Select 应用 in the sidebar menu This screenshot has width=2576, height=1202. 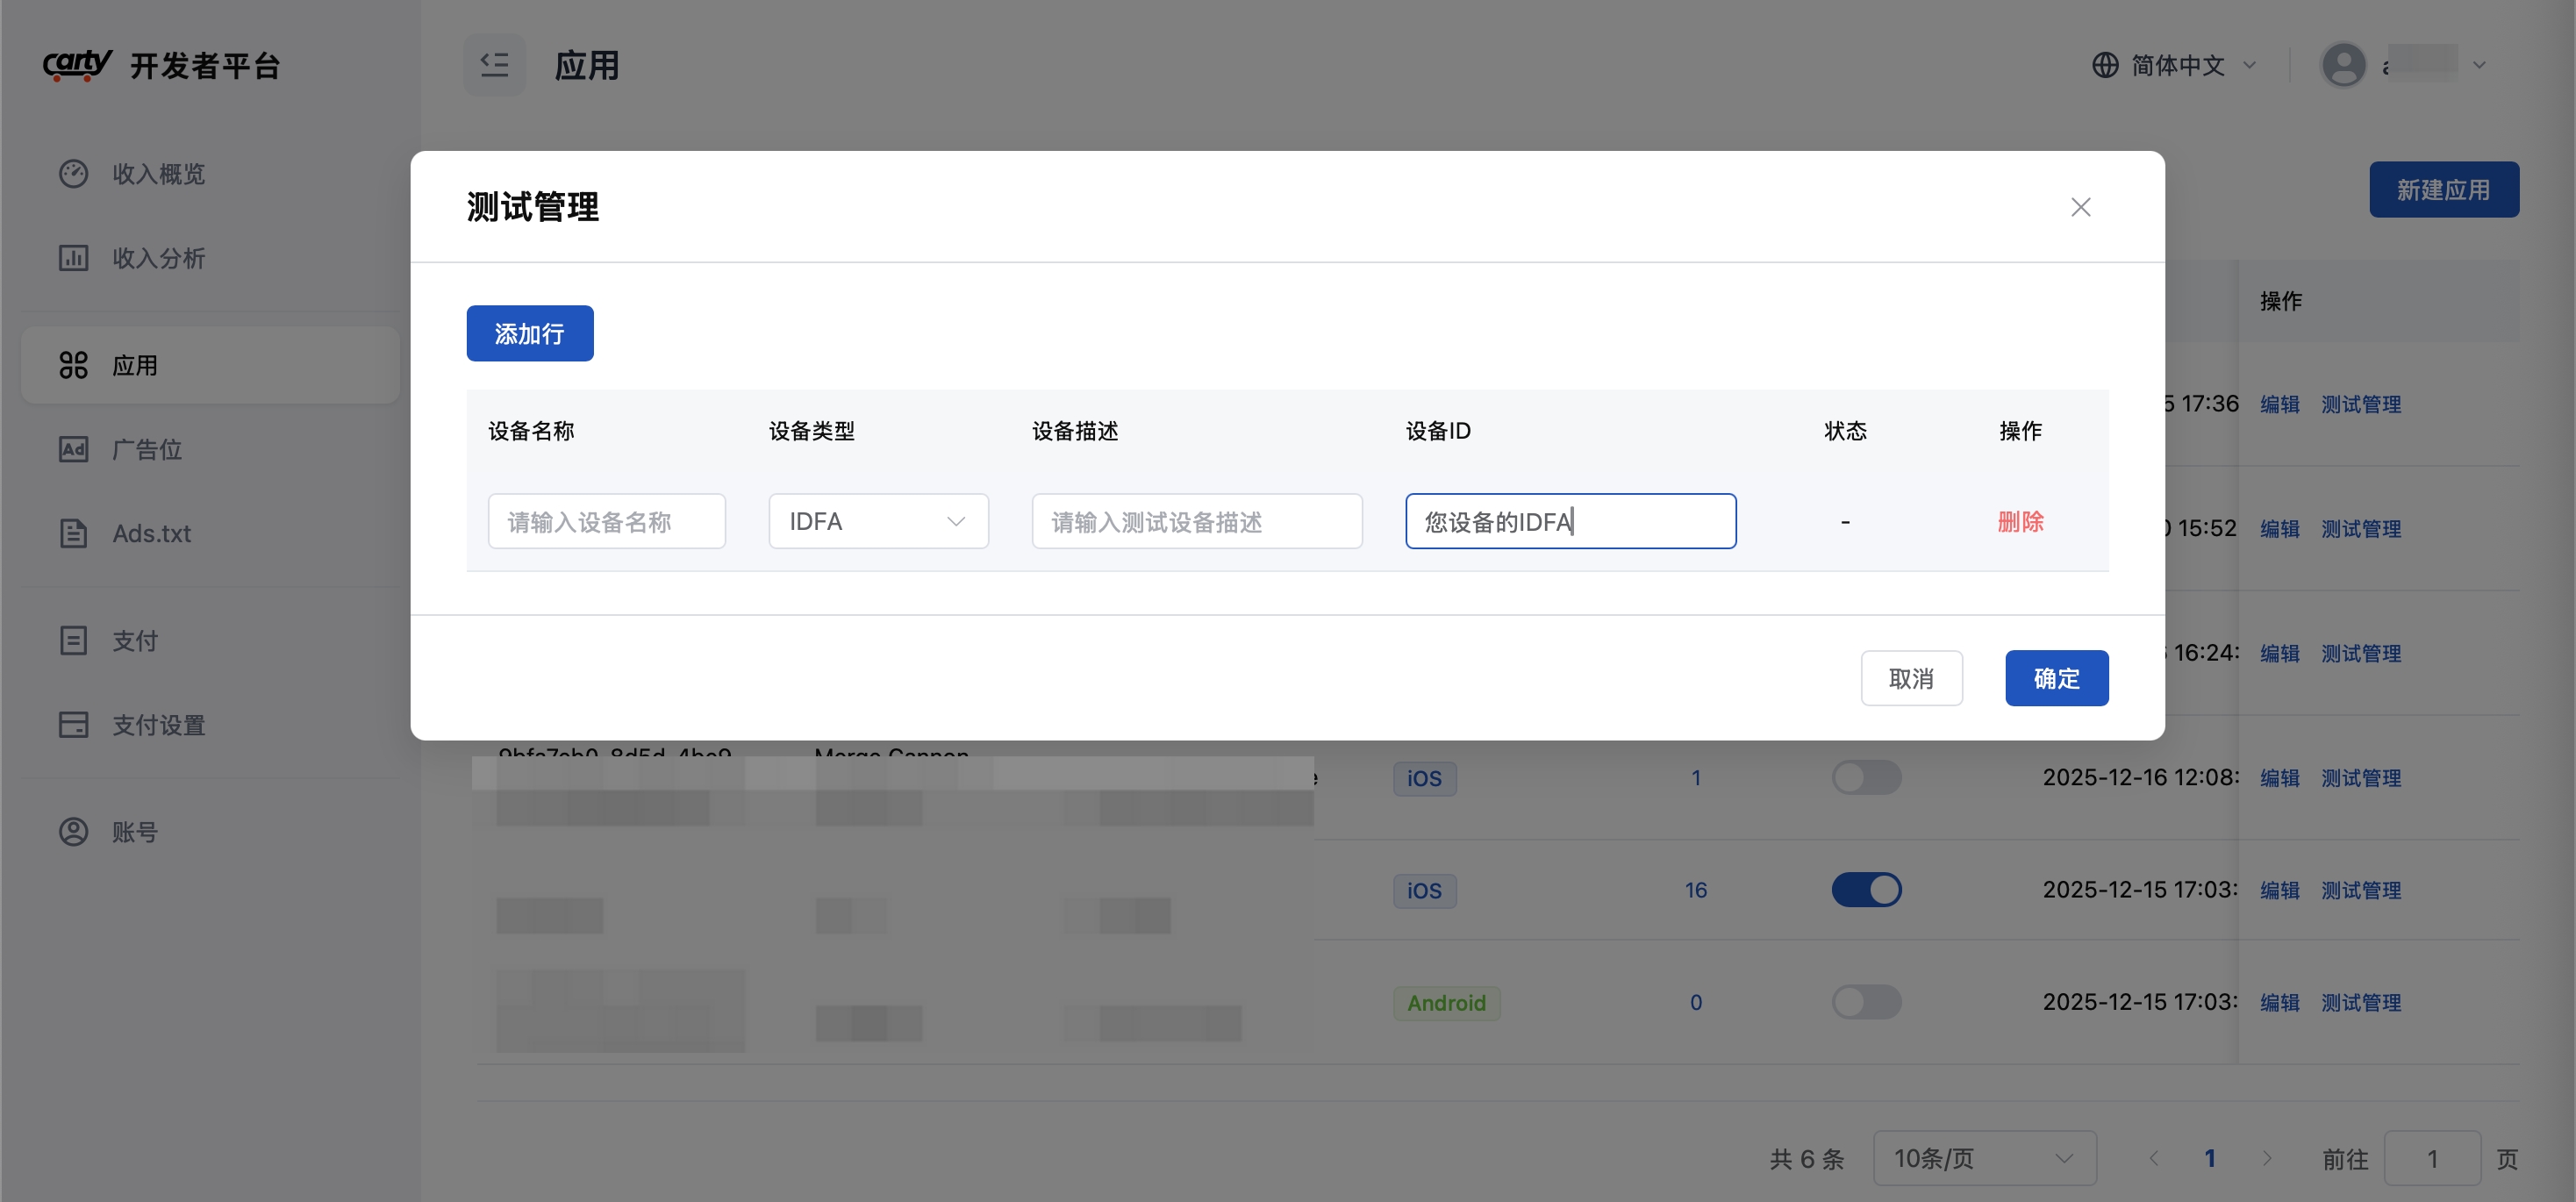pos(135,365)
